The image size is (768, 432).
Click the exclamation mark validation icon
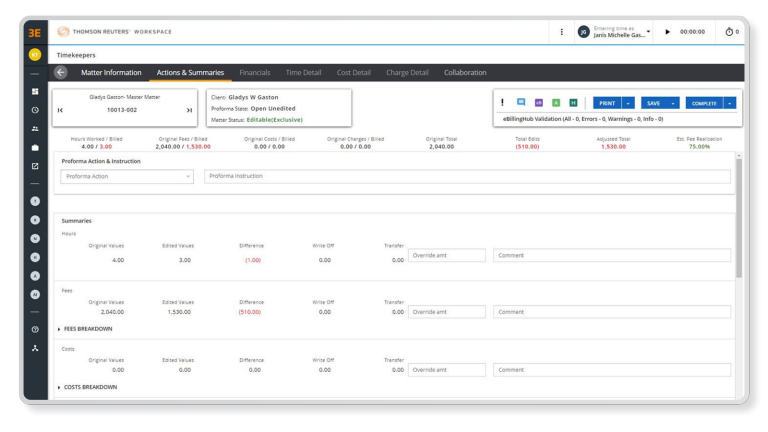pos(502,103)
